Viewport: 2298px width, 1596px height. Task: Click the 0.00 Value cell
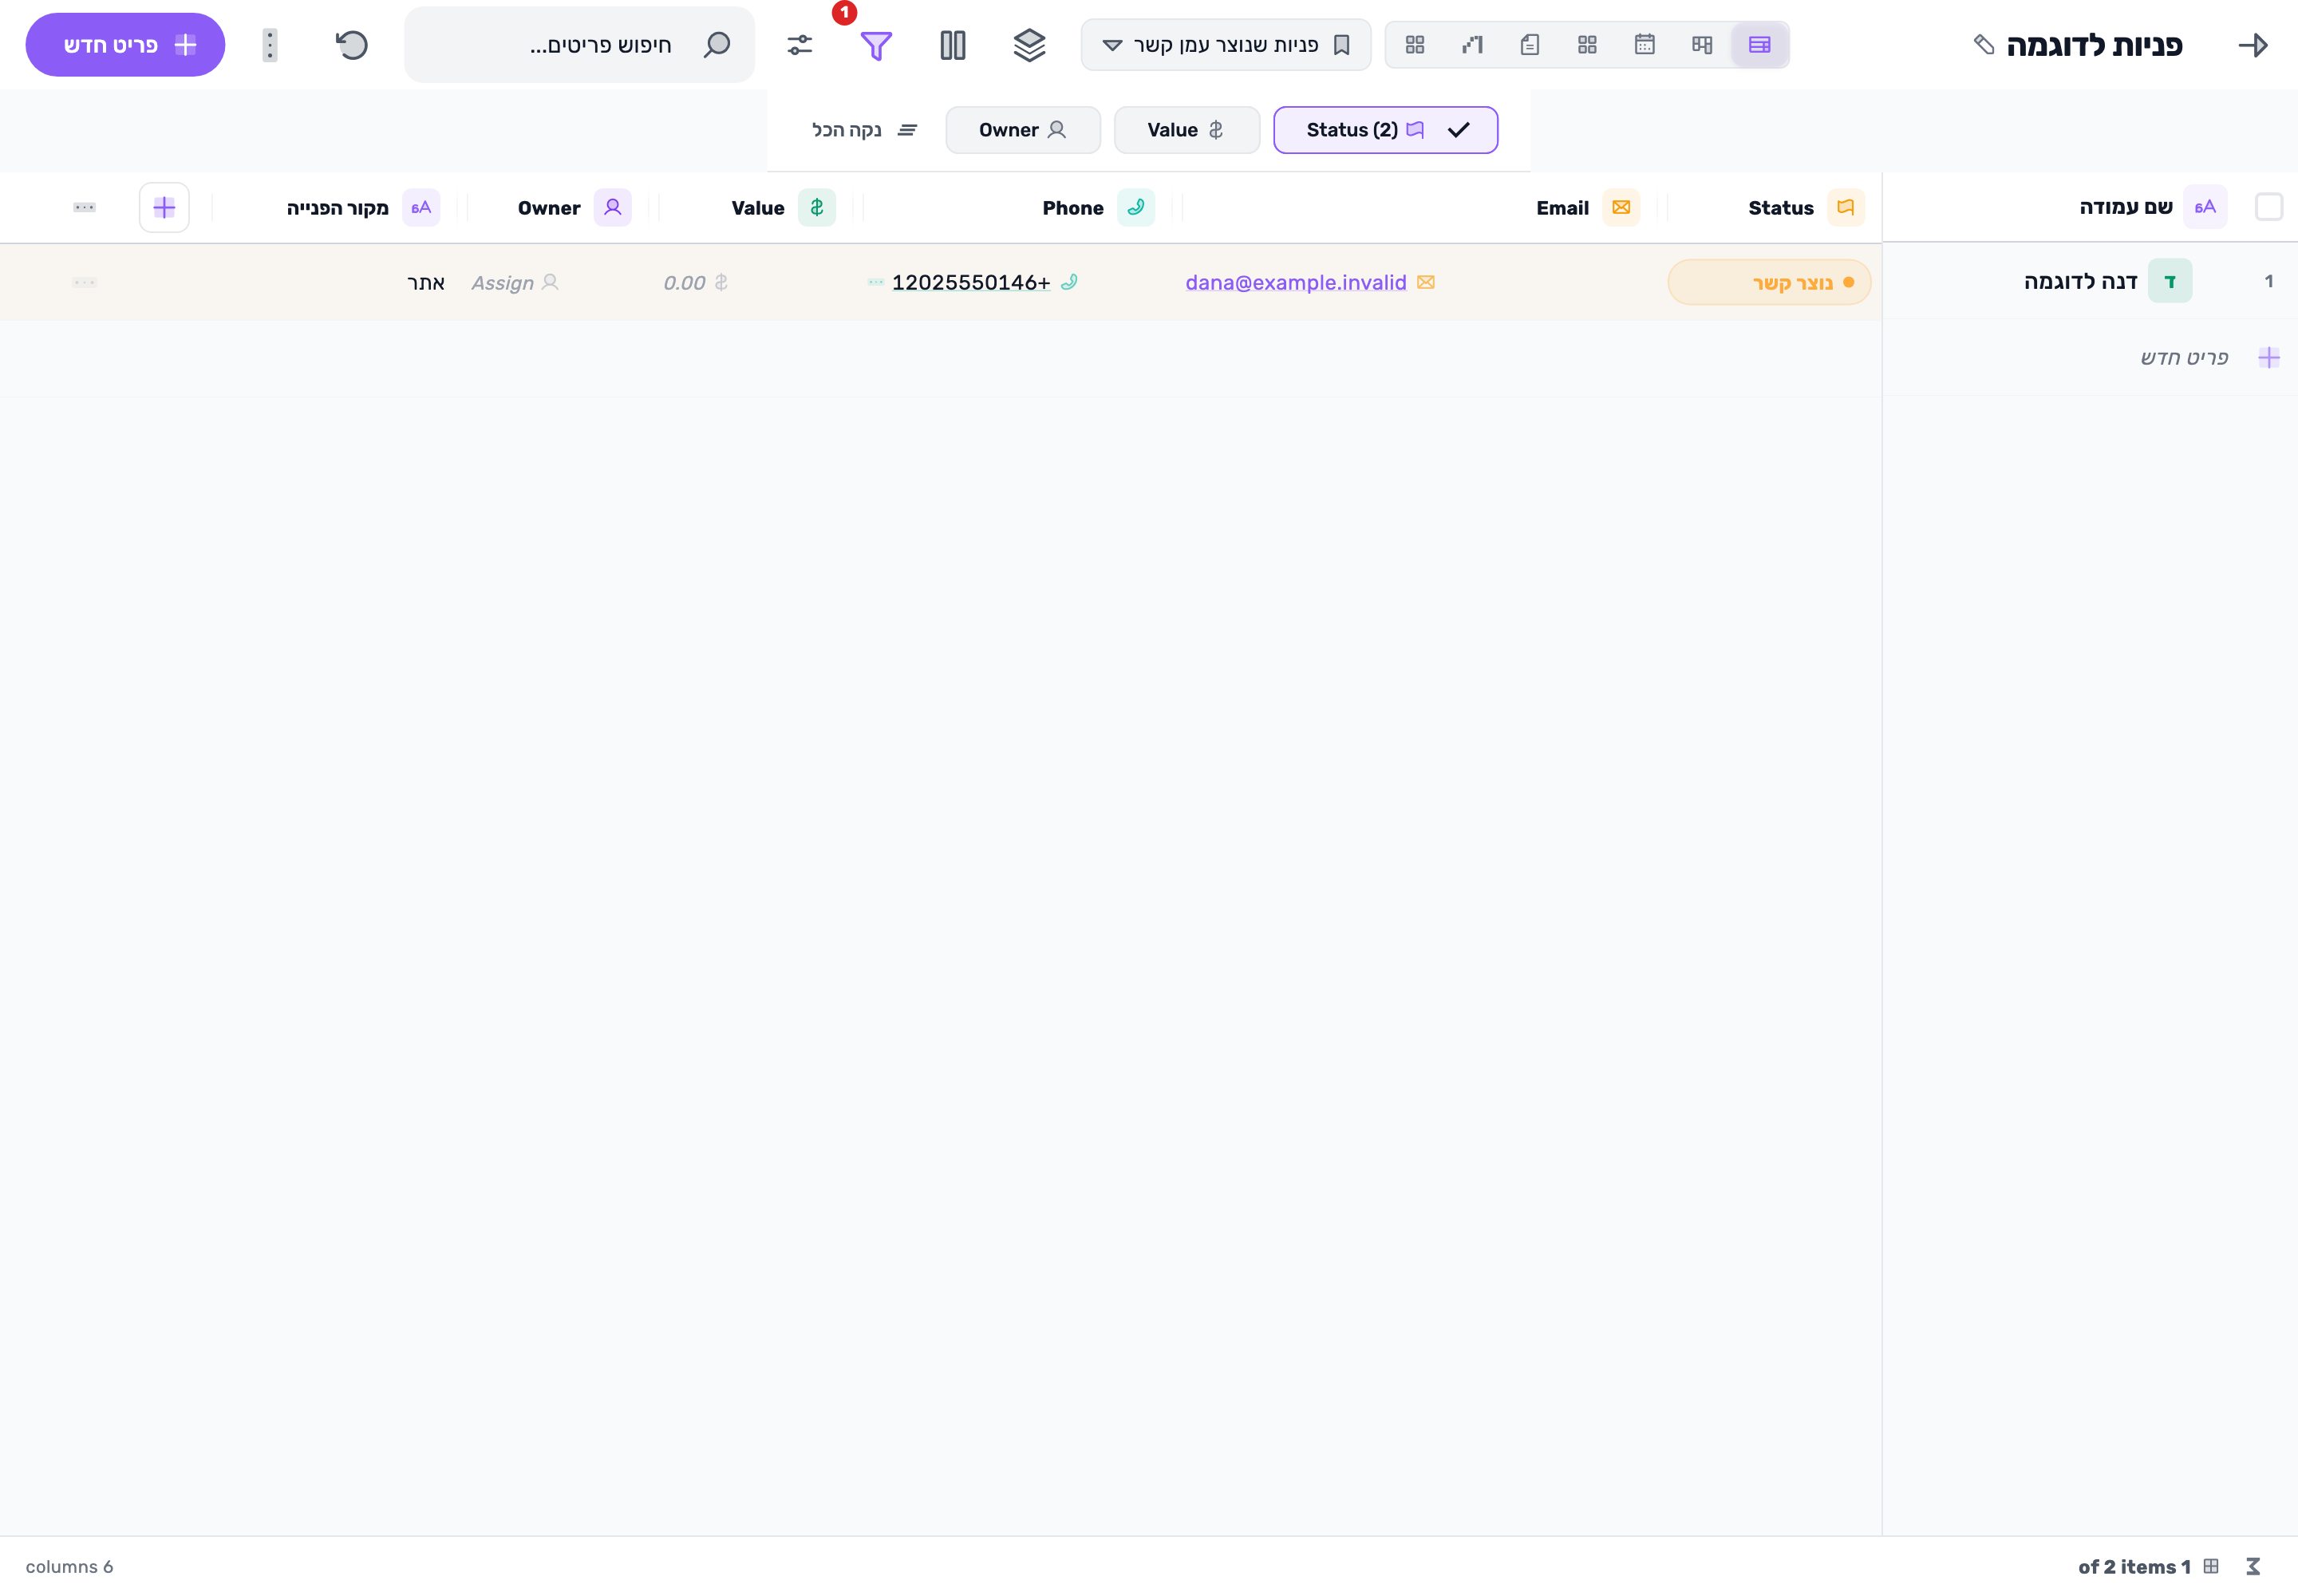click(x=694, y=283)
